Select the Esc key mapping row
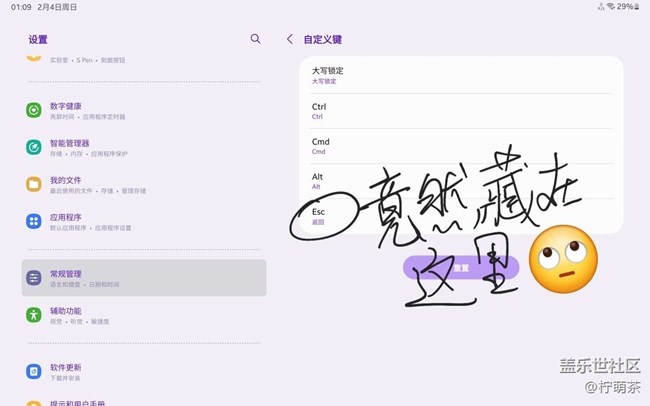 point(461,216)
